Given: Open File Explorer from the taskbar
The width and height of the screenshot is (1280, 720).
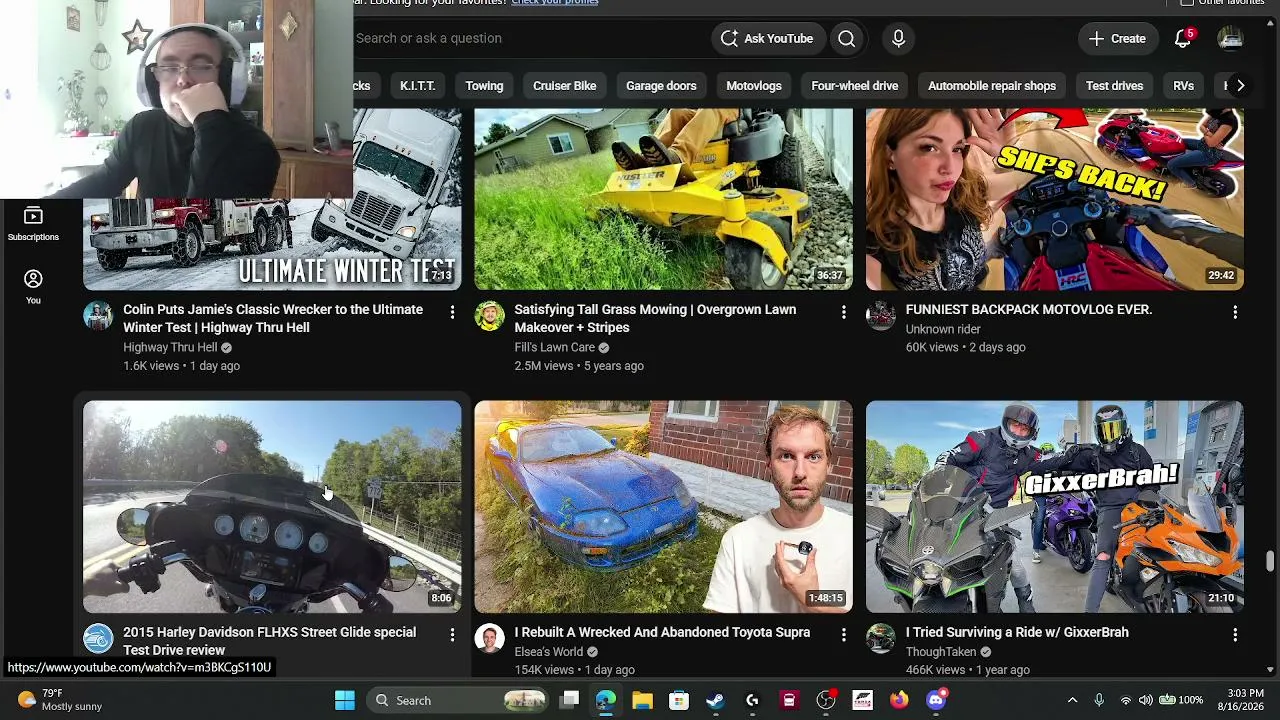Looking at the screenshot, I should point(642,700).
